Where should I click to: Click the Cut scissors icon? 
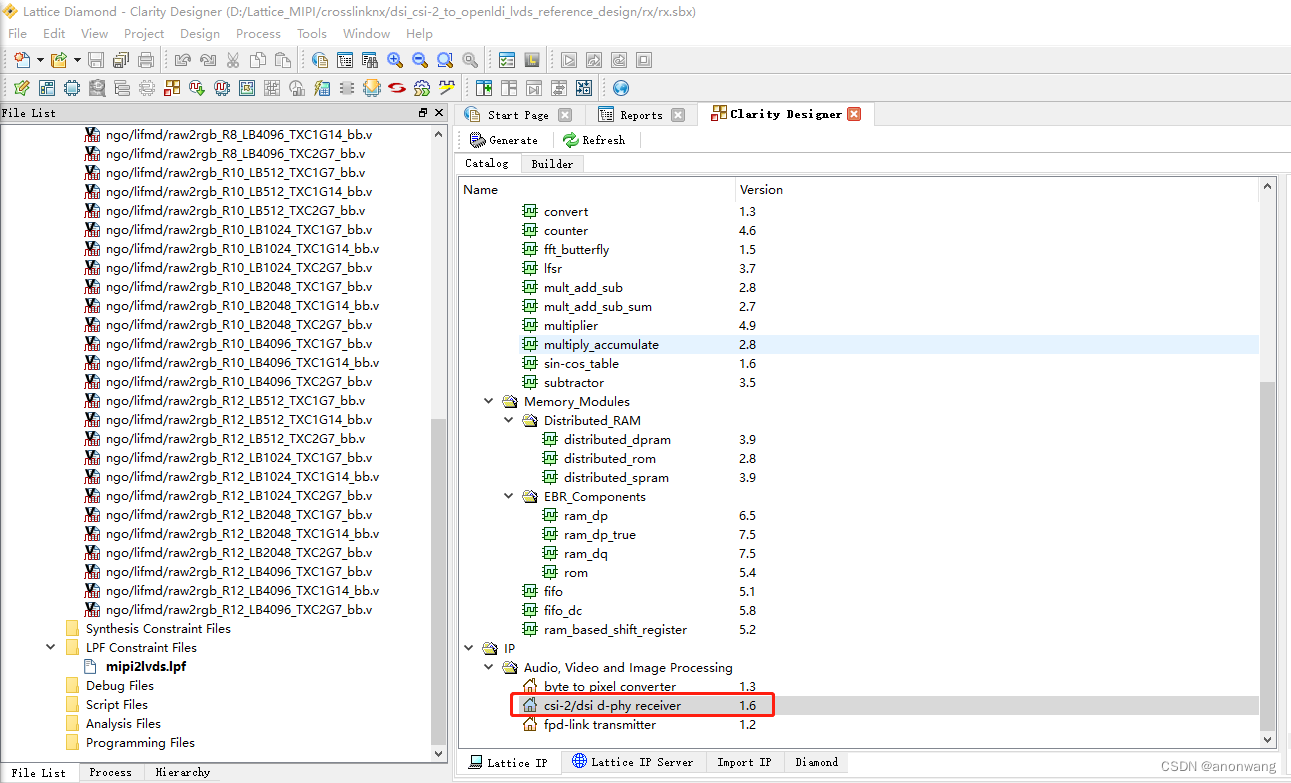[x=233, y=60]
